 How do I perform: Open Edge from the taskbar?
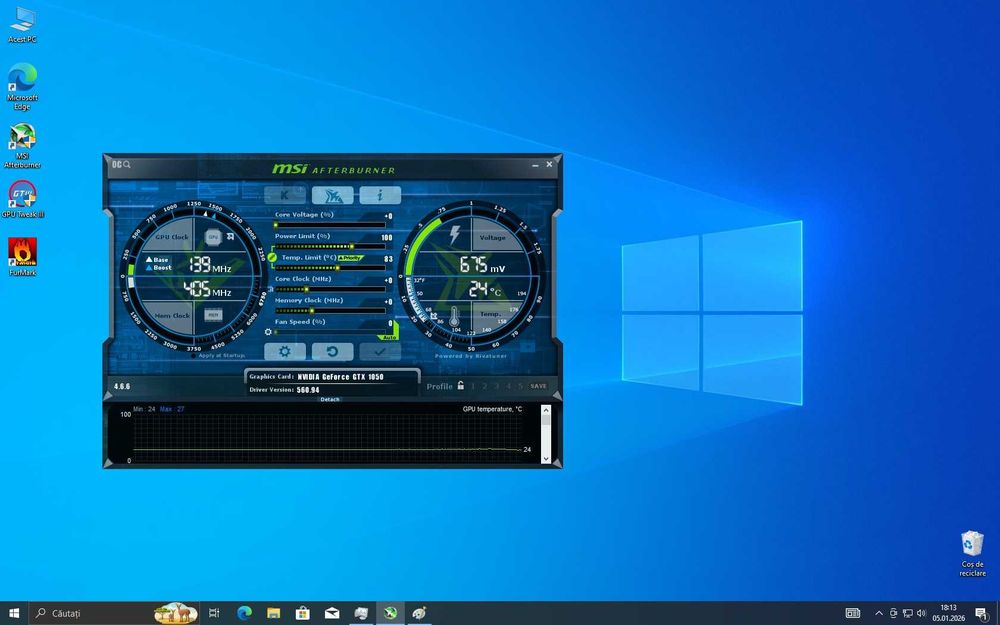click(x=244, y=613)
